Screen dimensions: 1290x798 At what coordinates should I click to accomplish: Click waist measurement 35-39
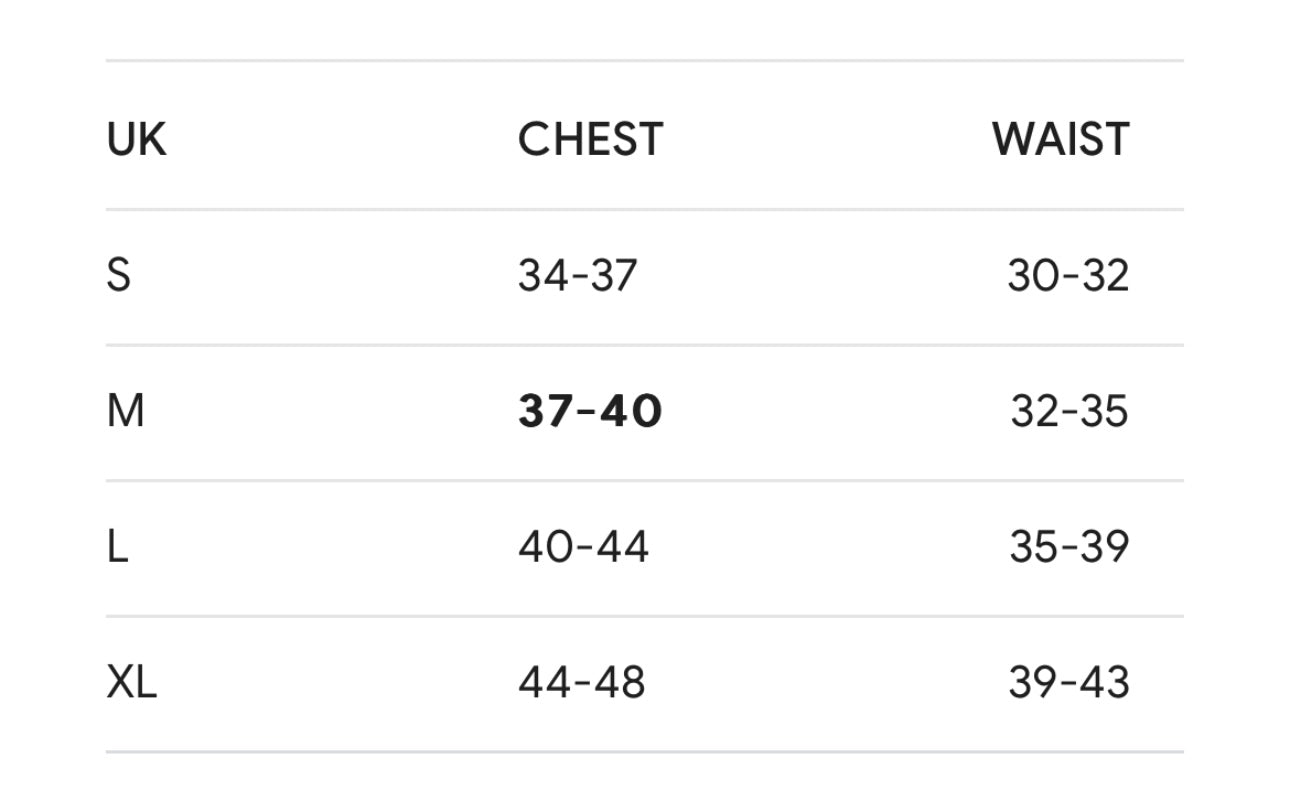(x=1069, y=547)
